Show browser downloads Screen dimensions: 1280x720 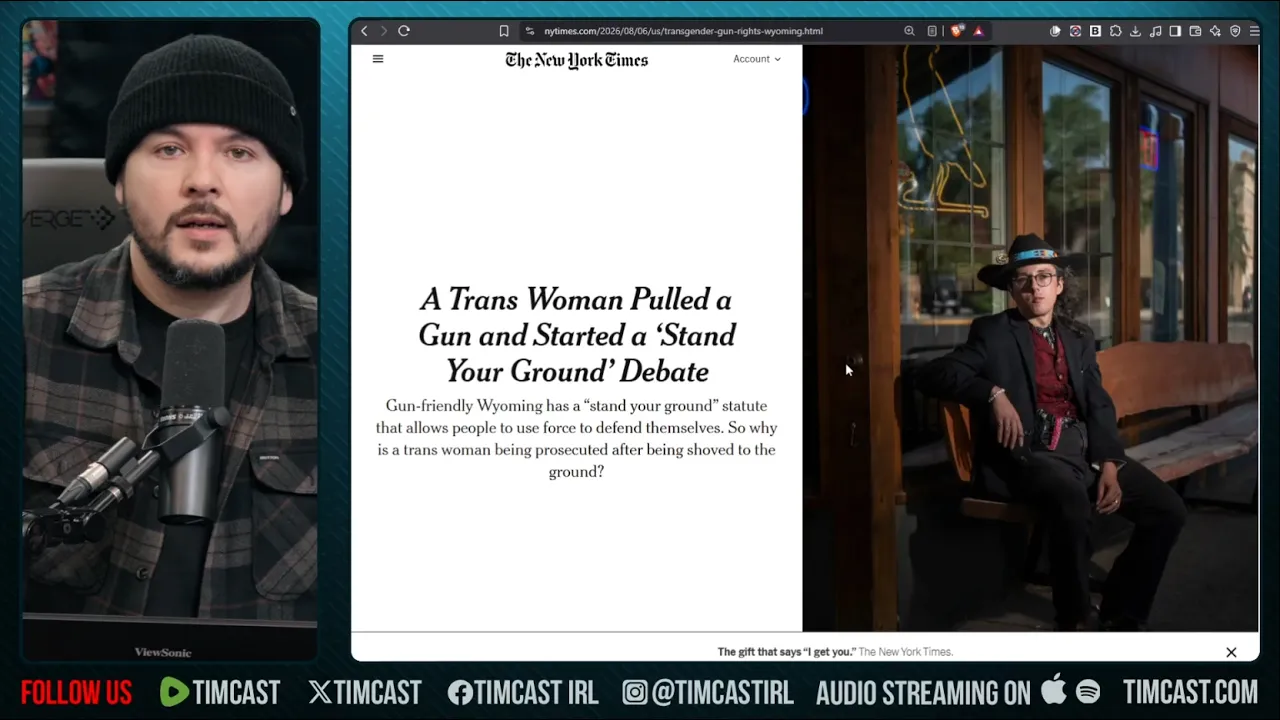pyautogui.click(x=1135, y=31)
